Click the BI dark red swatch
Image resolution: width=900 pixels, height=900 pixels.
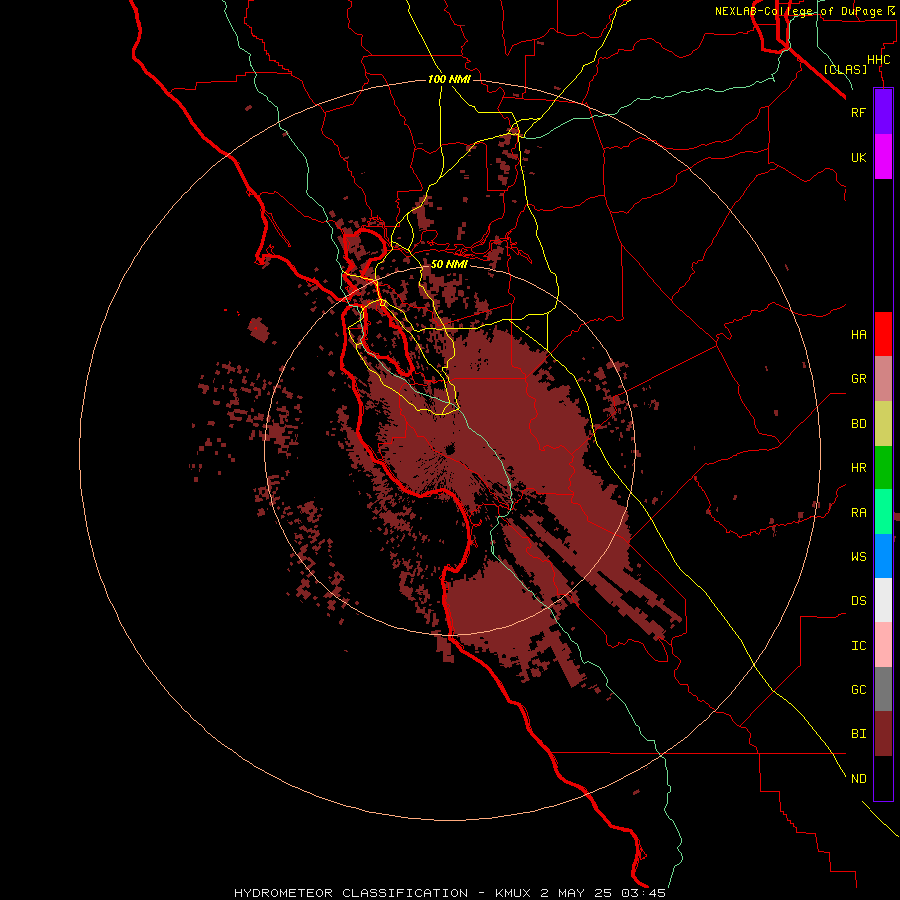click(883, 734)
